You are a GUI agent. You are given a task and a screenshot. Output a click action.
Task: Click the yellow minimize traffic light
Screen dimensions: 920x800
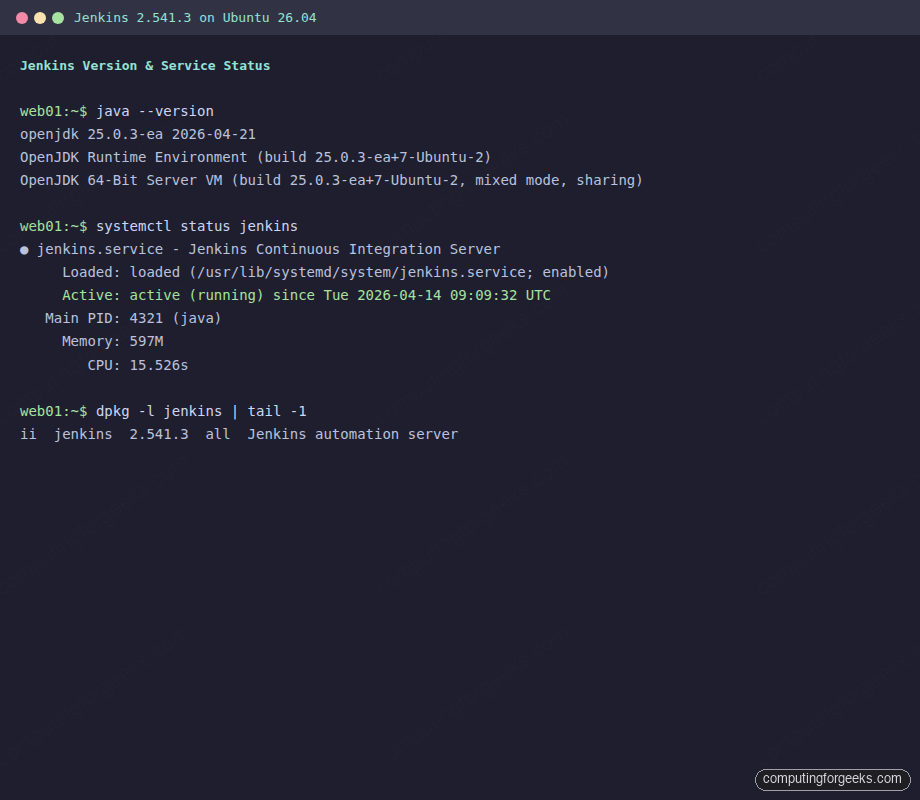(40, 17)
